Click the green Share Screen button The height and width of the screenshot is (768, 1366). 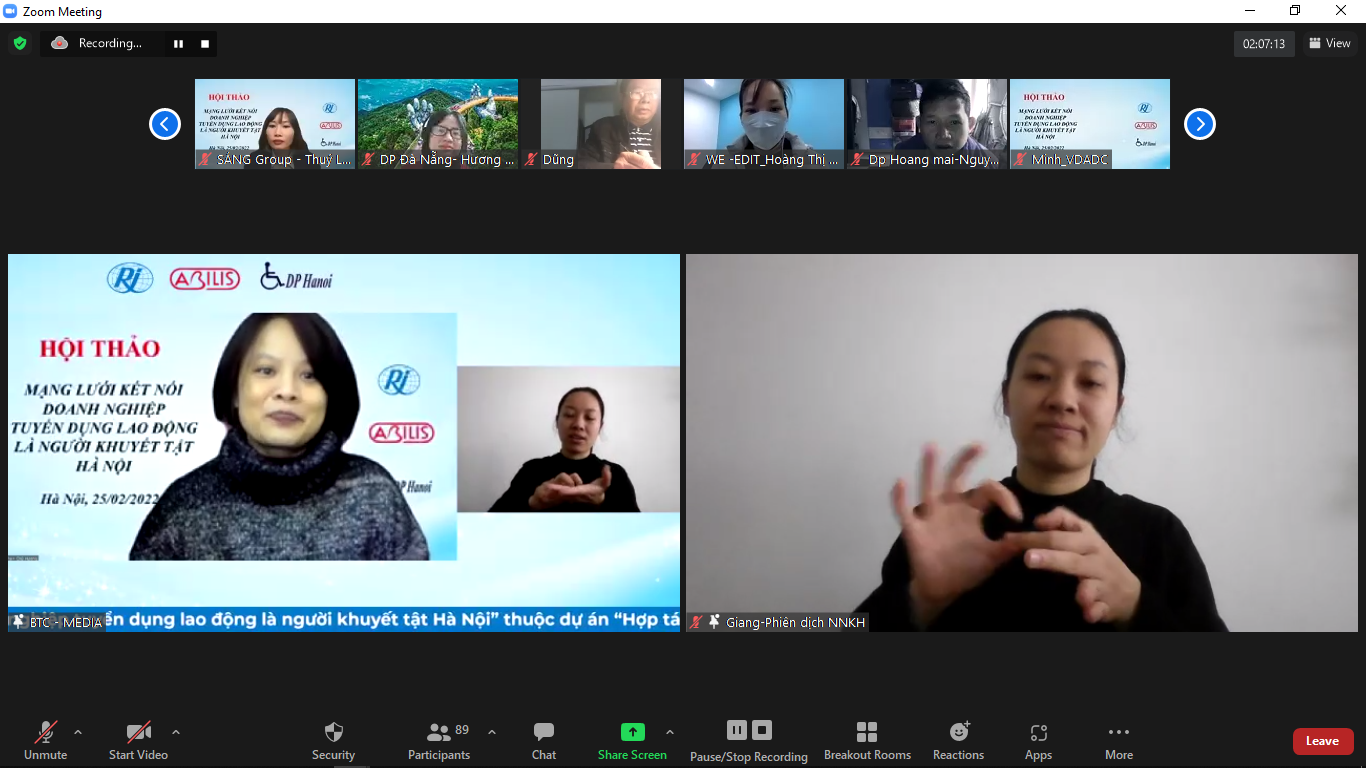632,741
